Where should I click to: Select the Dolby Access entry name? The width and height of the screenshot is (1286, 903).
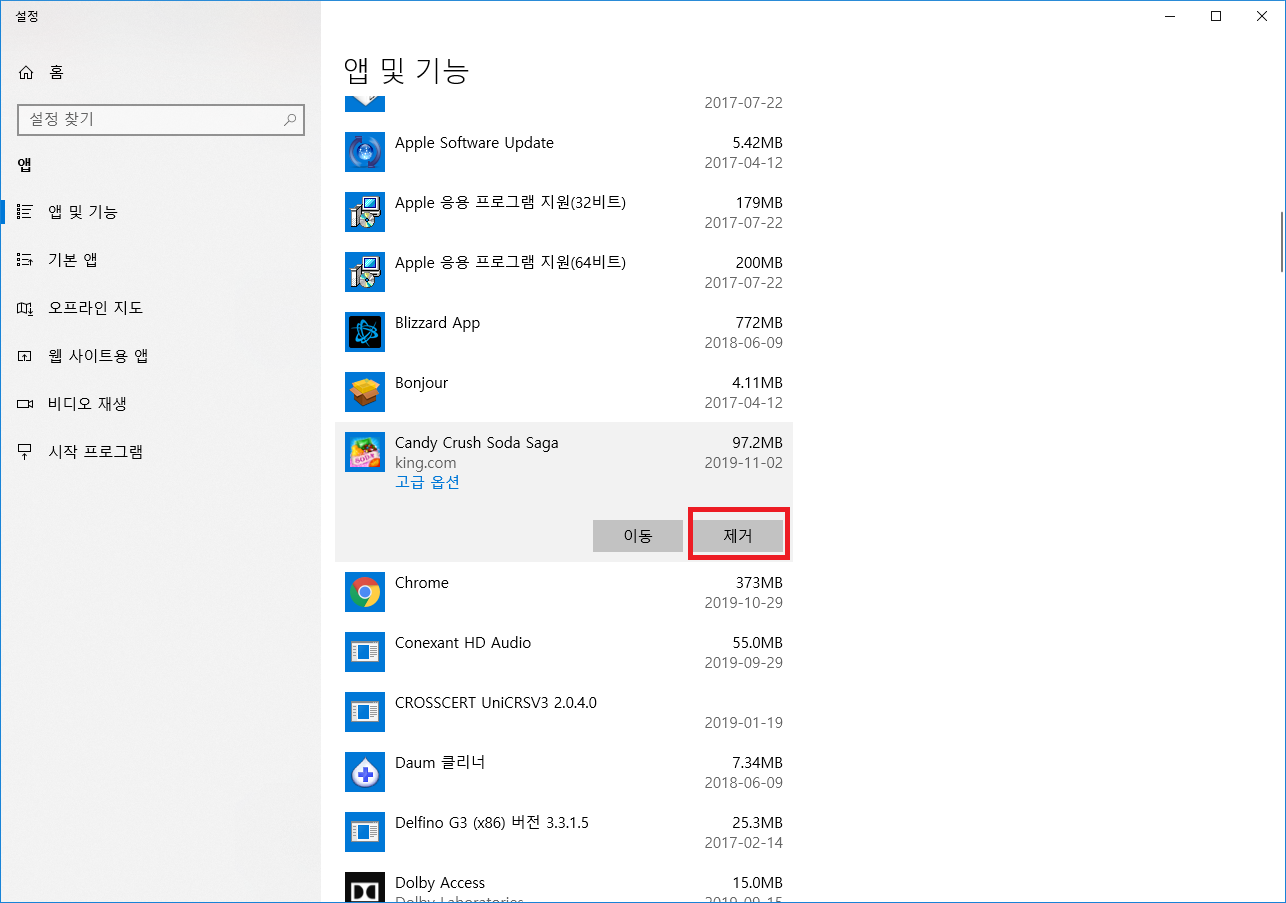(x=440, y=883)
